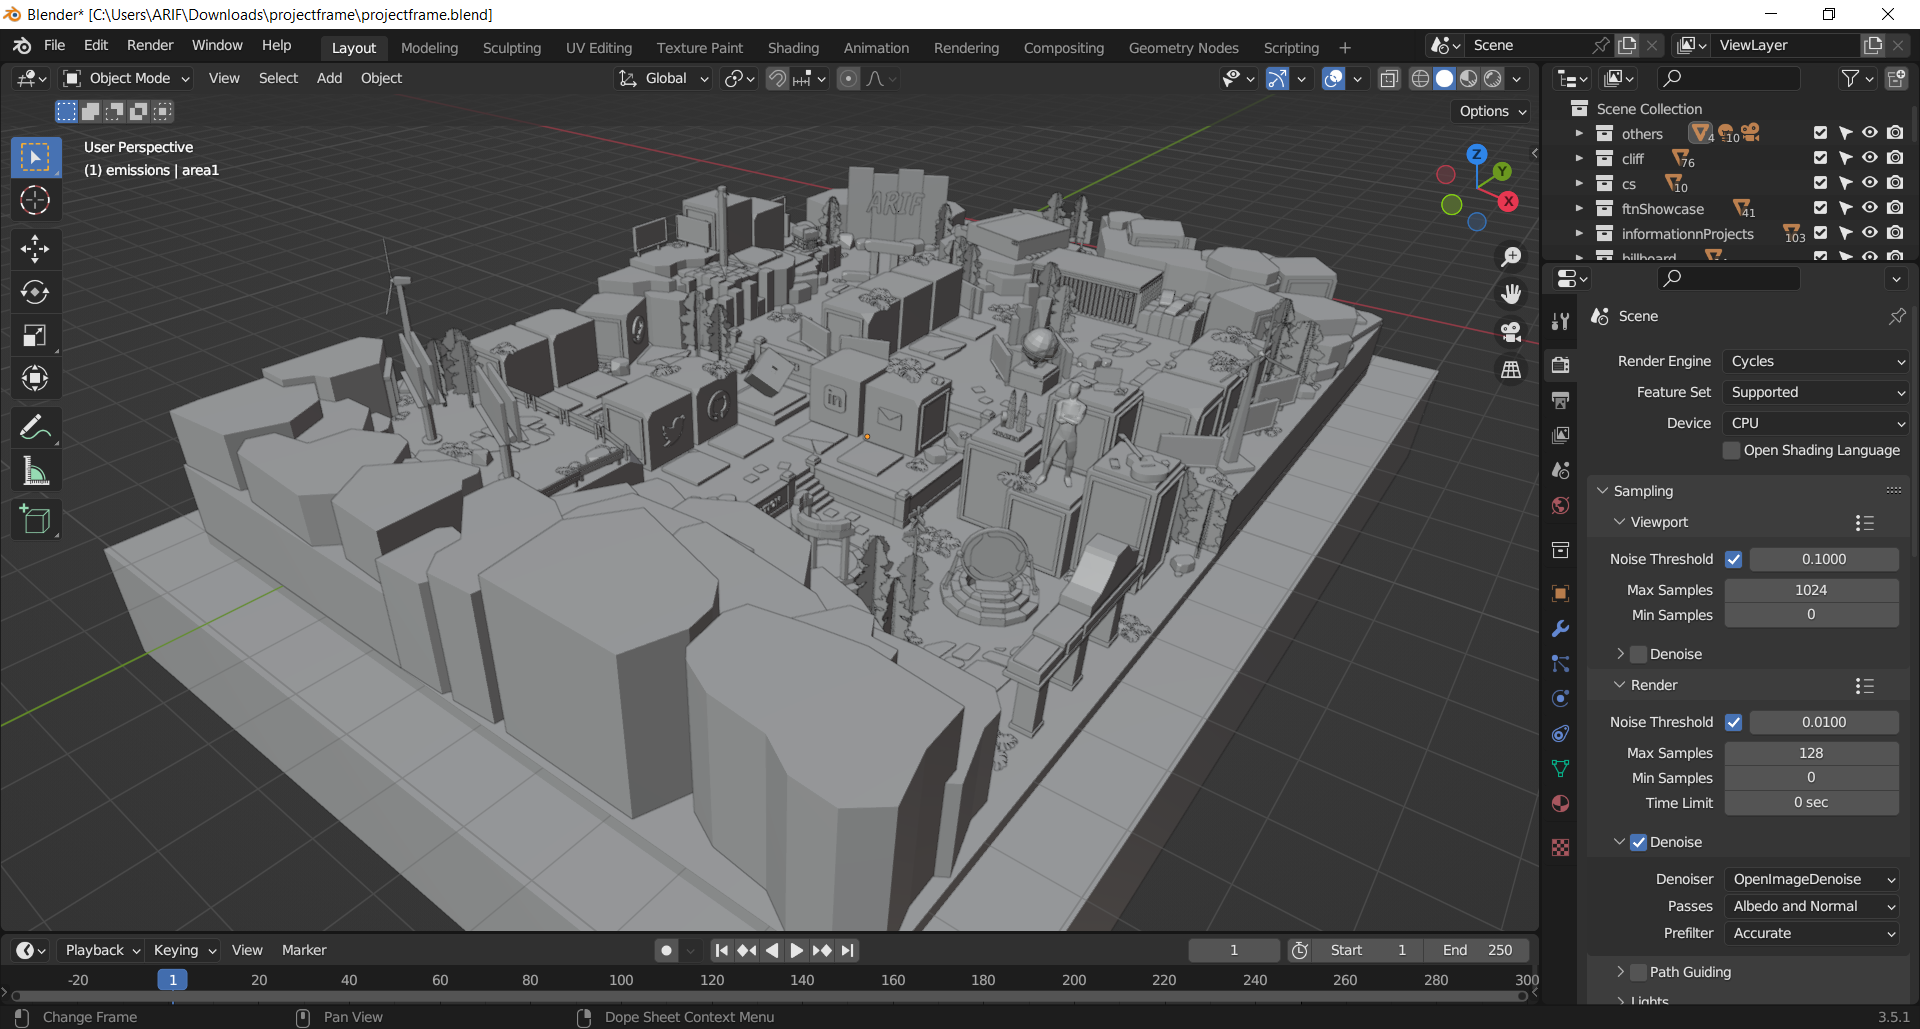Disable the Render Denoise checkbox
This screenshot has width=1920, height=1029.
[1639, 842]
